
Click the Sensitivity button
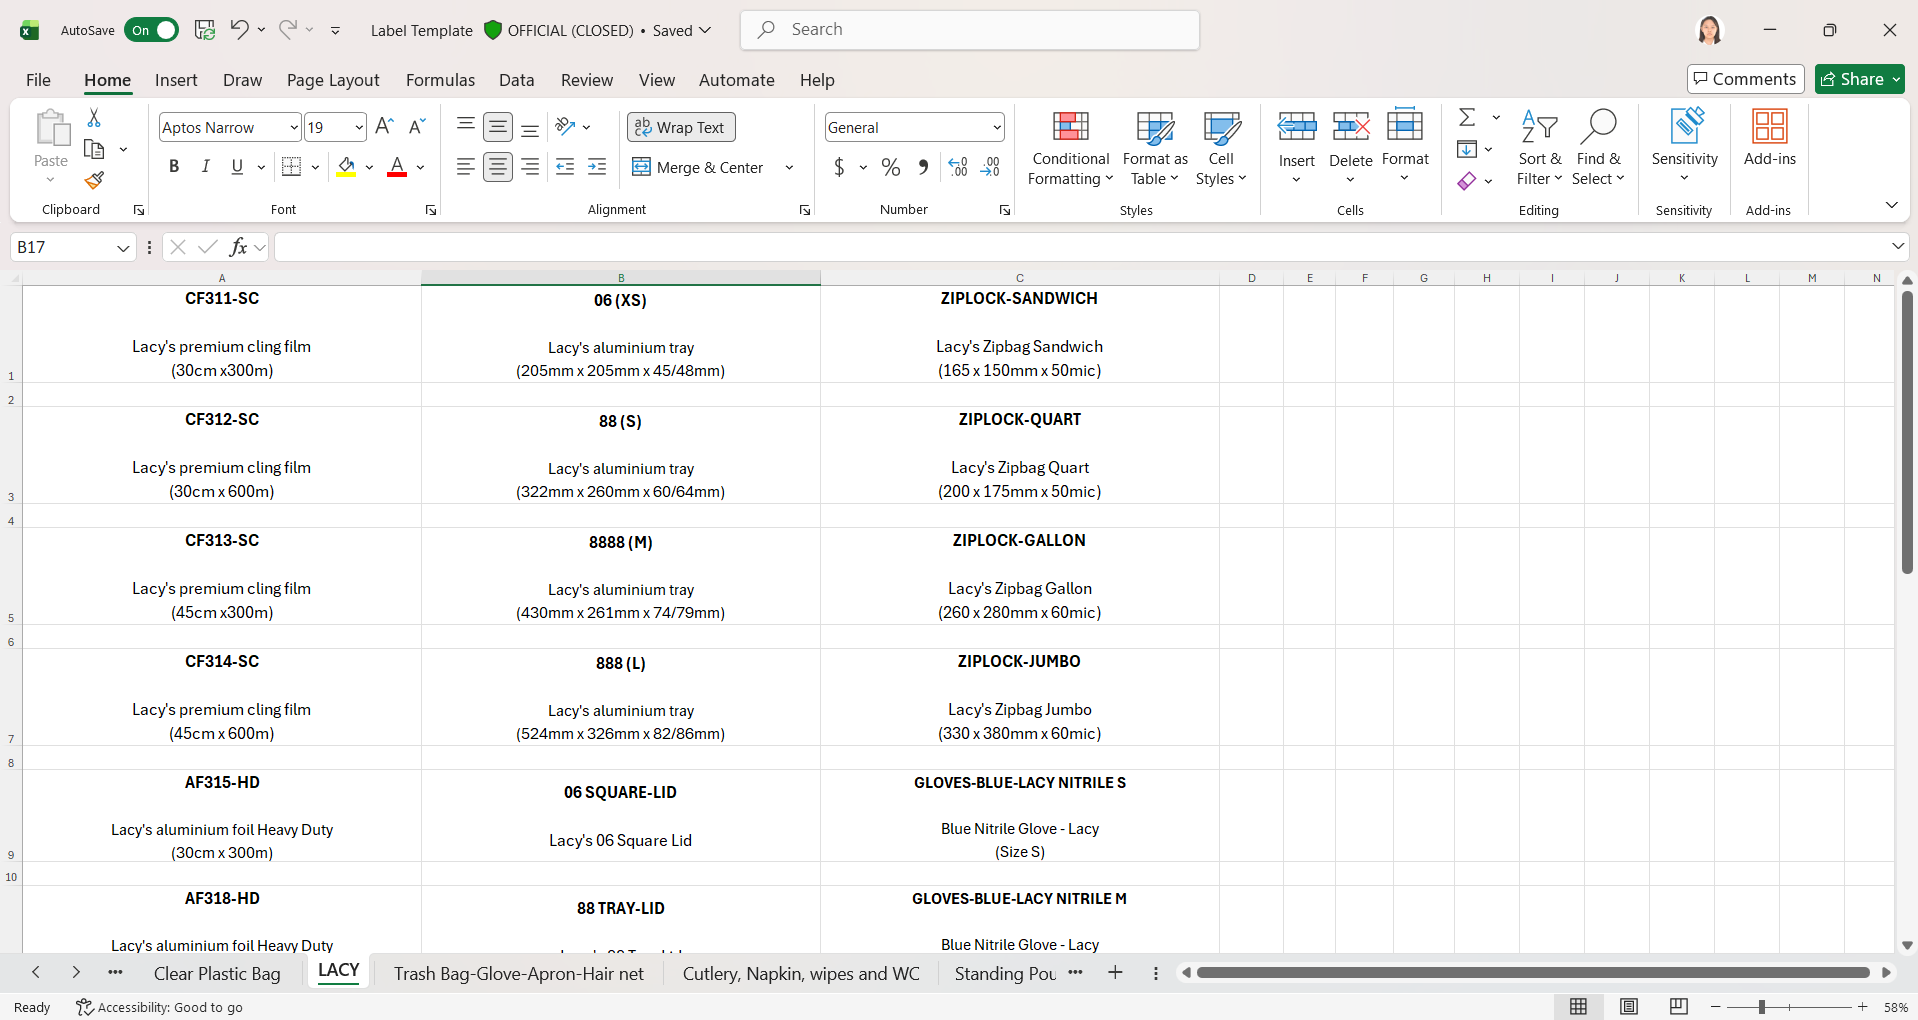point(1684,146)
